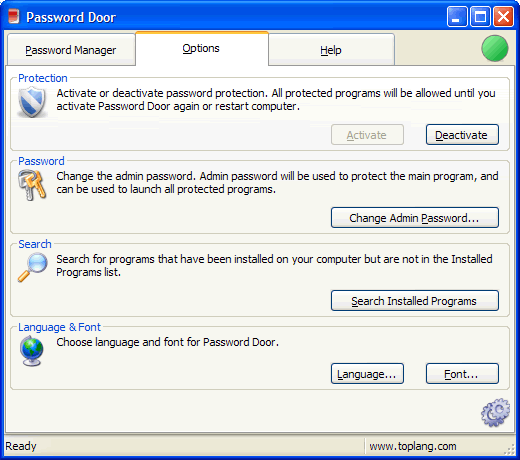This screenshot has height=460, width=520.
Task: Deactivate password protection
Action: (462, 135)
